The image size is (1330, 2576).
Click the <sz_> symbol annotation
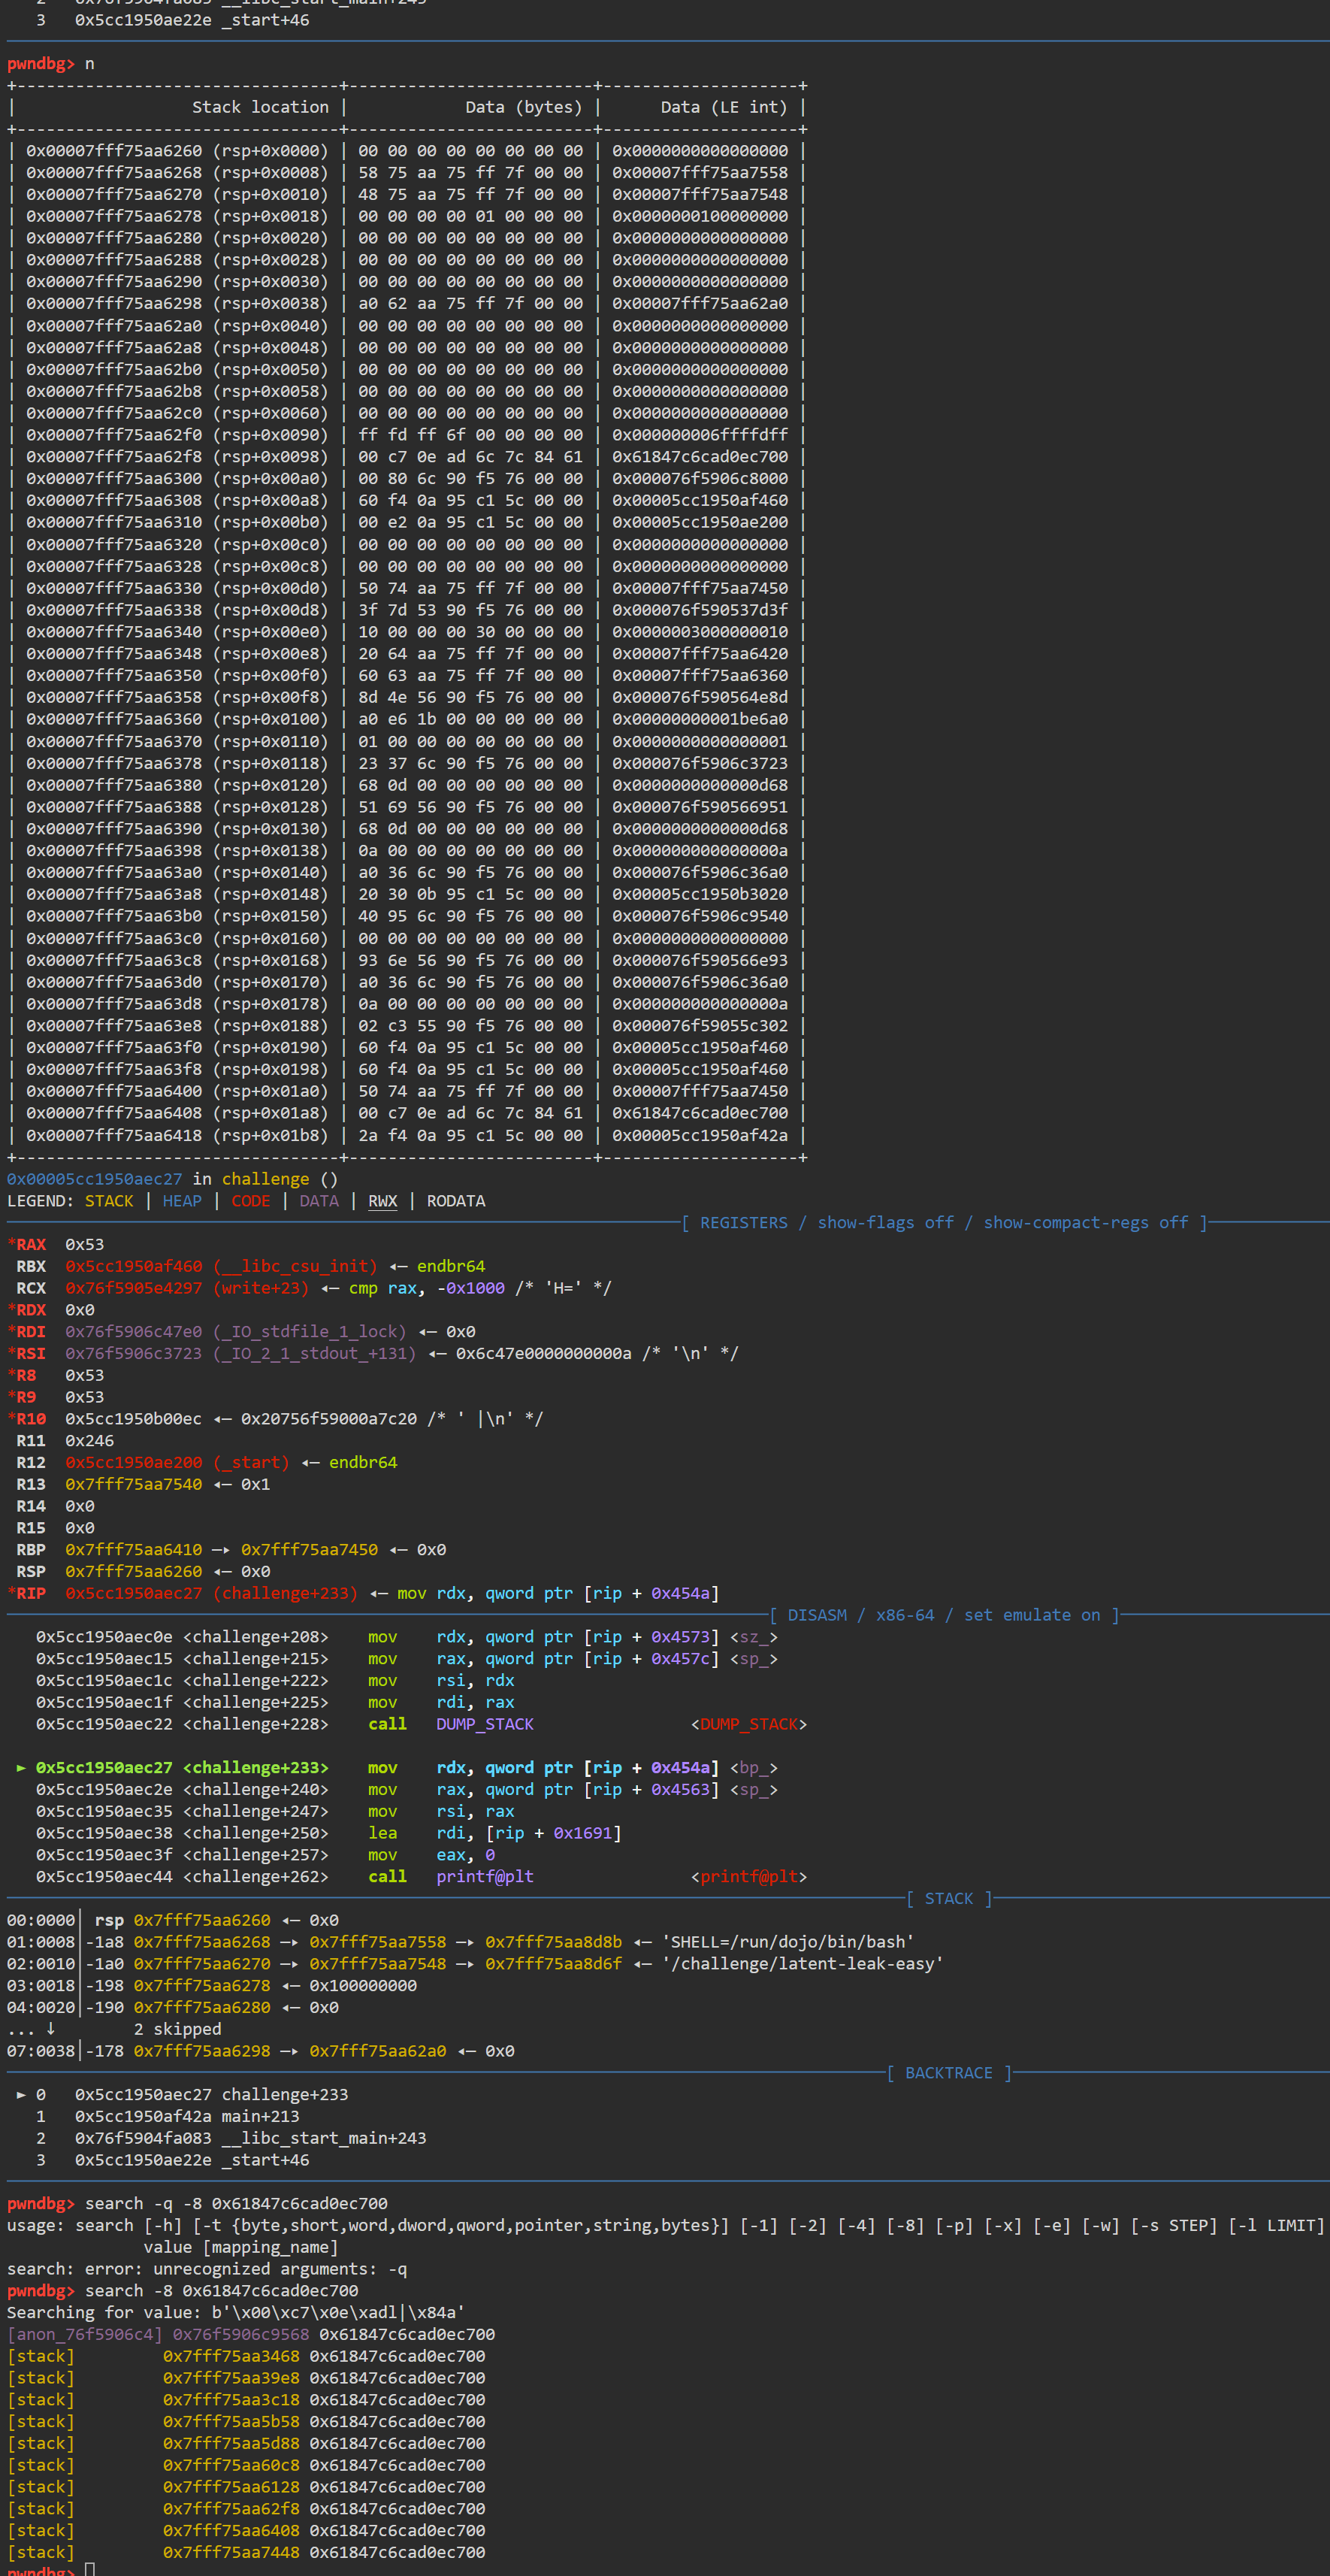(x=754, y=1637)
